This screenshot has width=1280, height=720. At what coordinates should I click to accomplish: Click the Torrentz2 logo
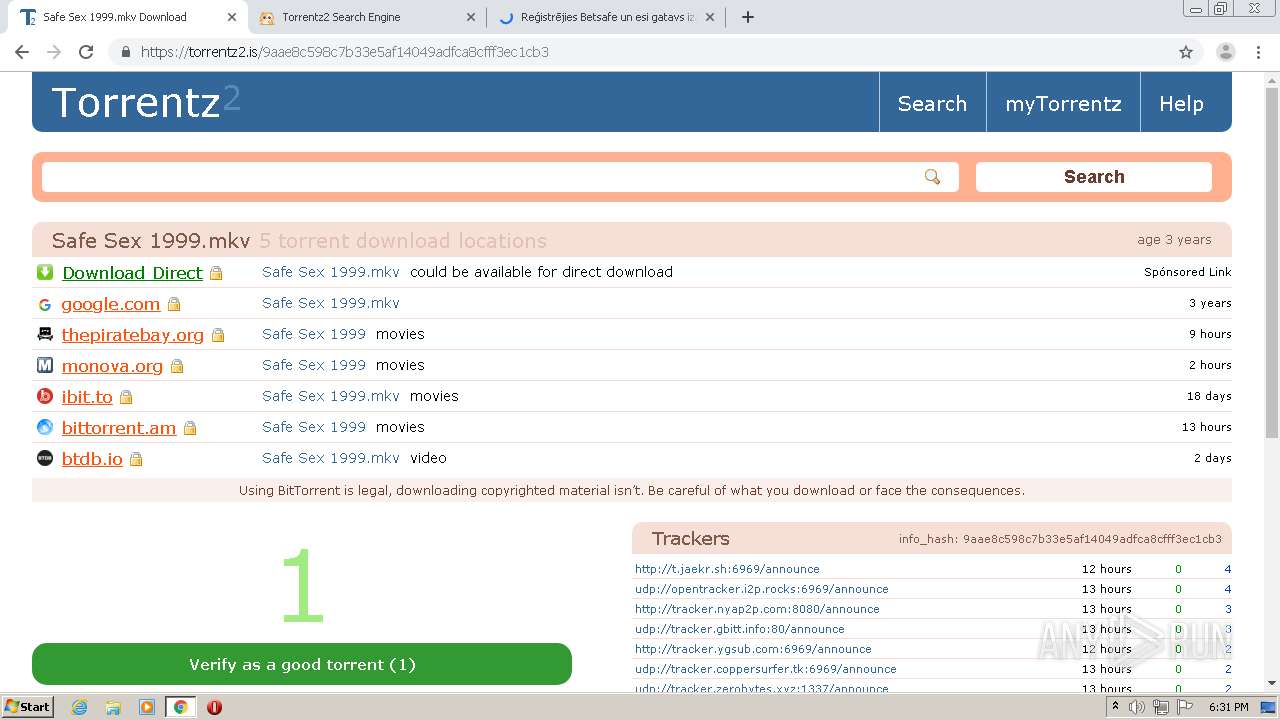pos(146,102)
